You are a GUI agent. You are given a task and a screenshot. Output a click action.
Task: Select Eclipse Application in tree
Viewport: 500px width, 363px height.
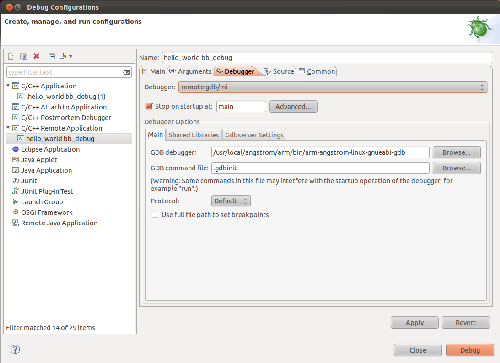pyautogui.click(x=50, y=149)
